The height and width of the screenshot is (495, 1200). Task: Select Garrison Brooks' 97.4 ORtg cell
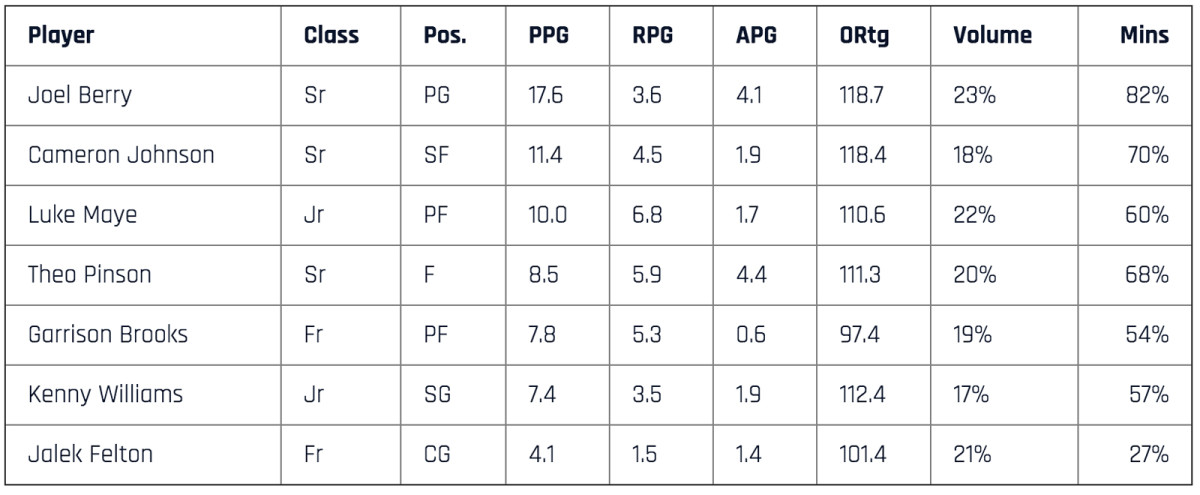coord(861,334)
